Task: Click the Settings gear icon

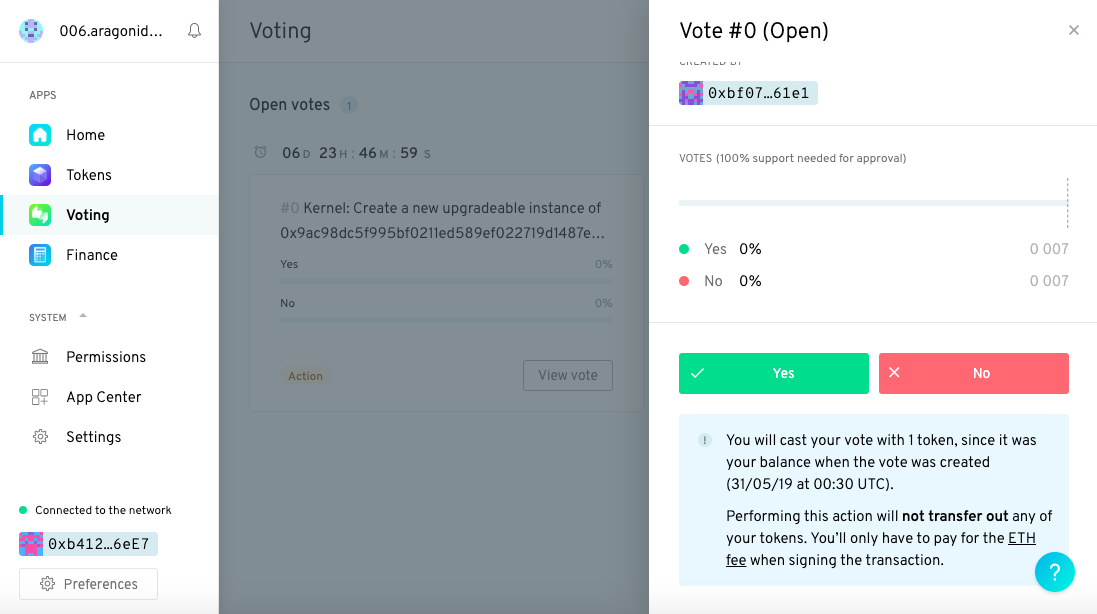Action: click(40, 437)
